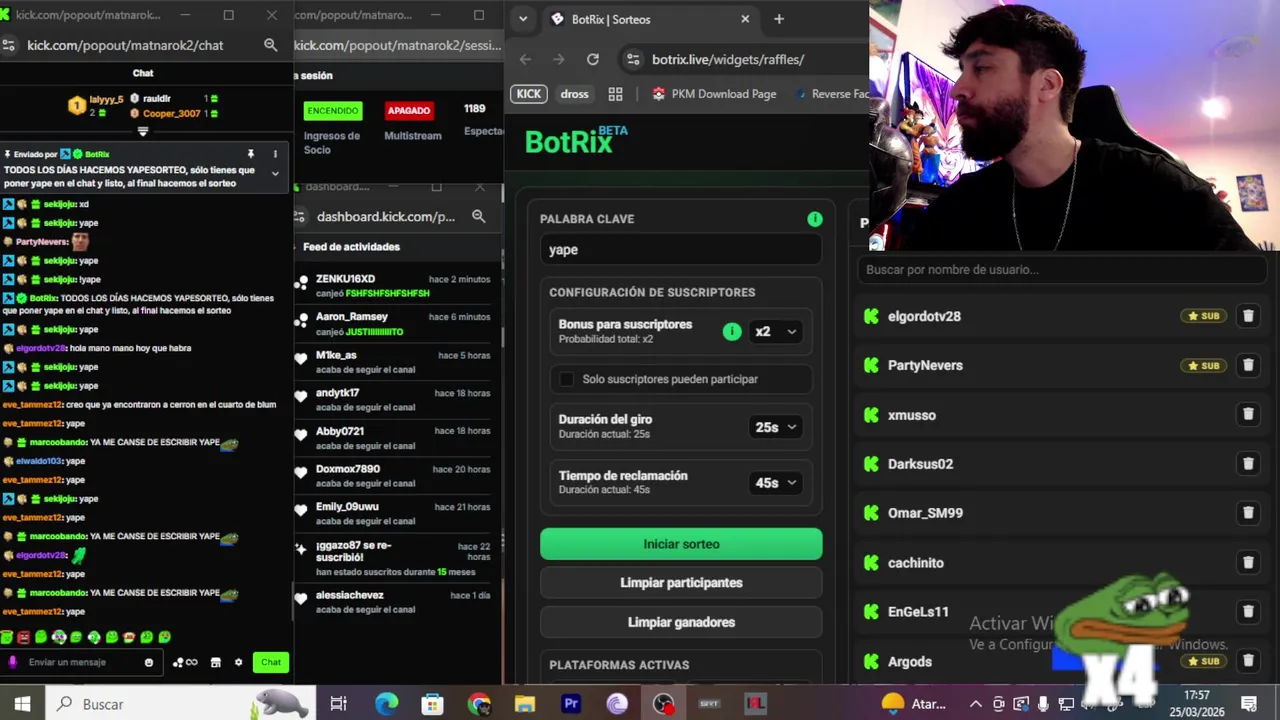This screenshot has height=720, width=1280.
Task: Open the emoji picker in chat input
Action: (149, 662)
